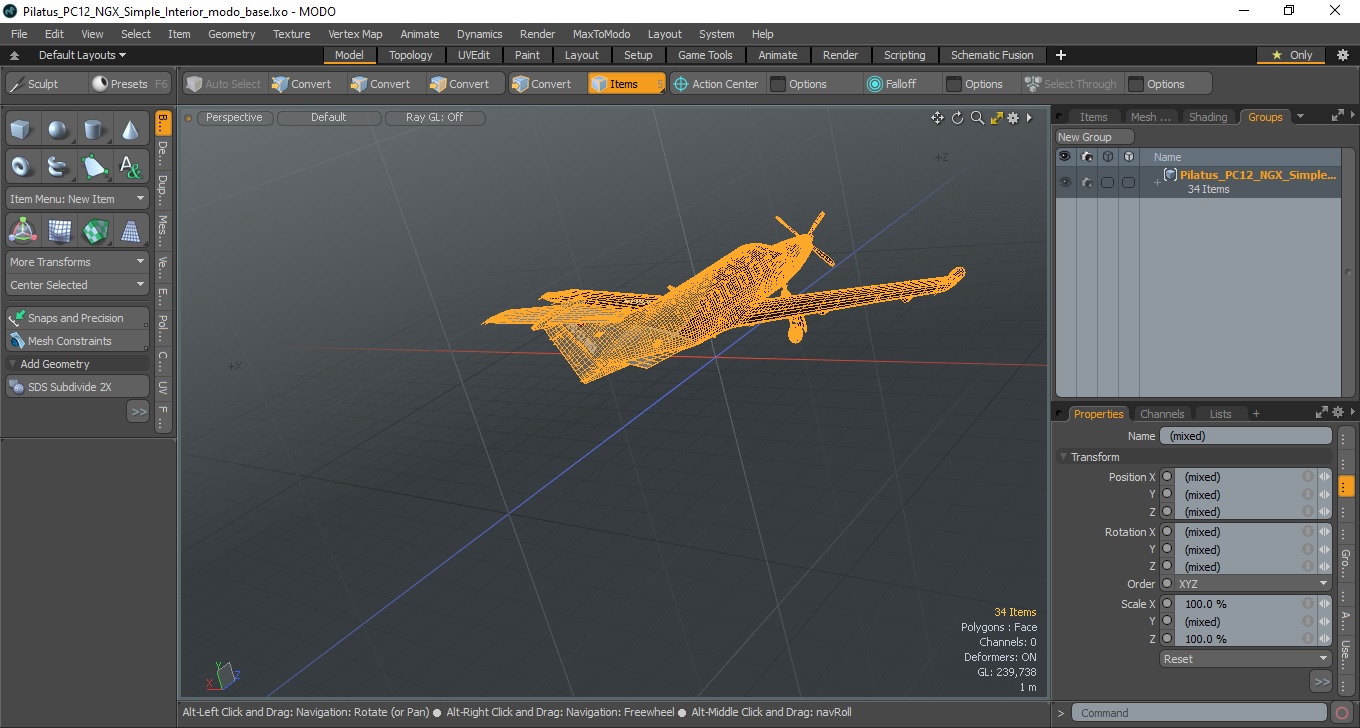Click the Command record circle icon
This screenshot has height=728, width=1360.
tap(1343, 713)
